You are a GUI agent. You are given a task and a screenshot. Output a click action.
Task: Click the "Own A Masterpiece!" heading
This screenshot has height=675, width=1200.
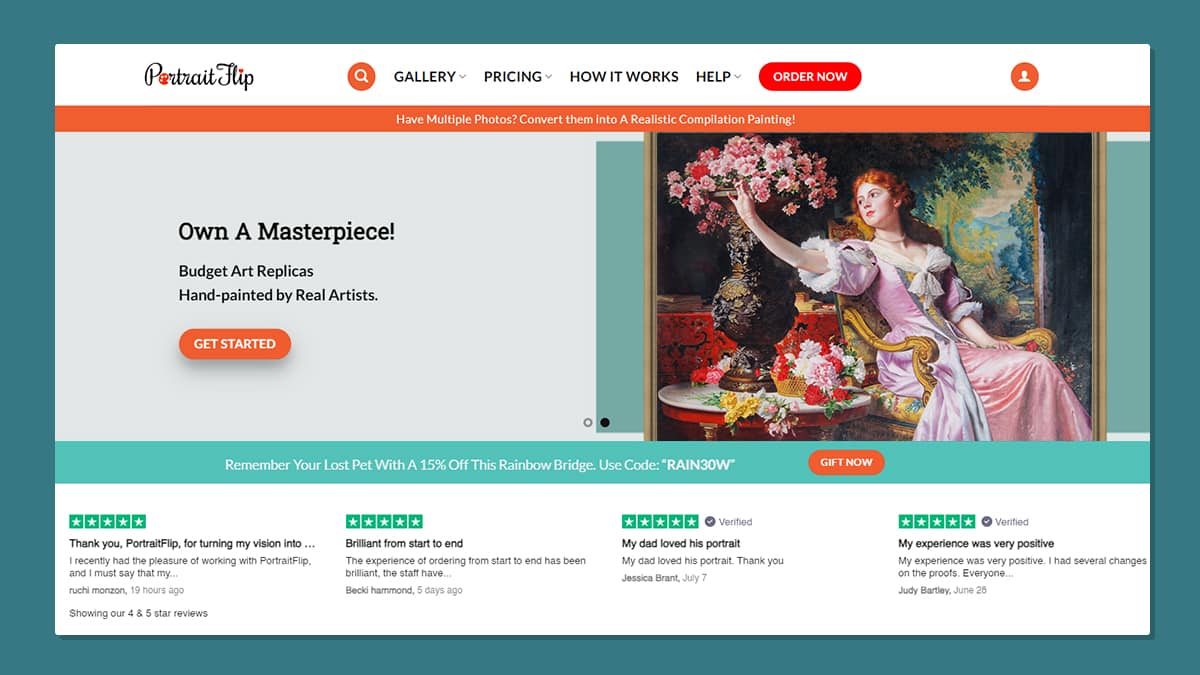287,232
